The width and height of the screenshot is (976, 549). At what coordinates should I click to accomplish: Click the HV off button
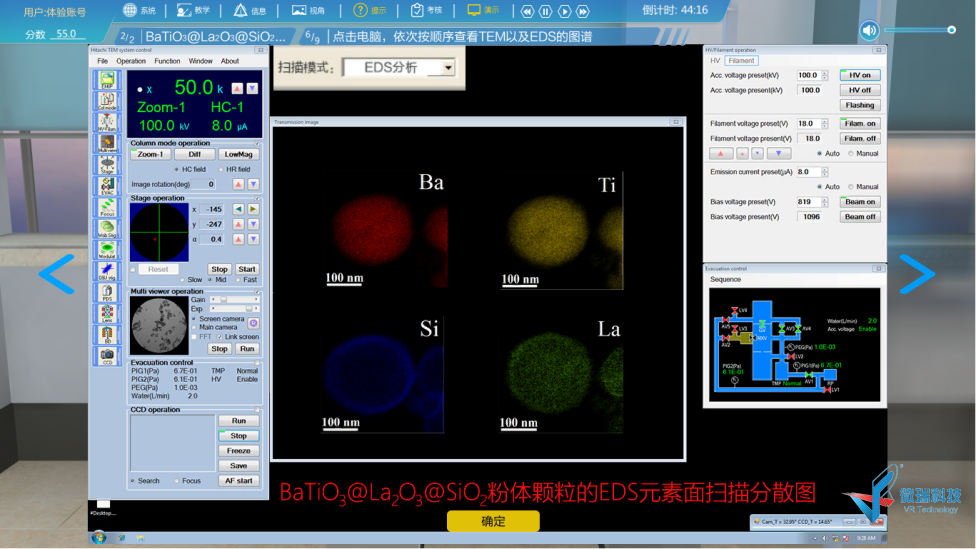(860, 90)
